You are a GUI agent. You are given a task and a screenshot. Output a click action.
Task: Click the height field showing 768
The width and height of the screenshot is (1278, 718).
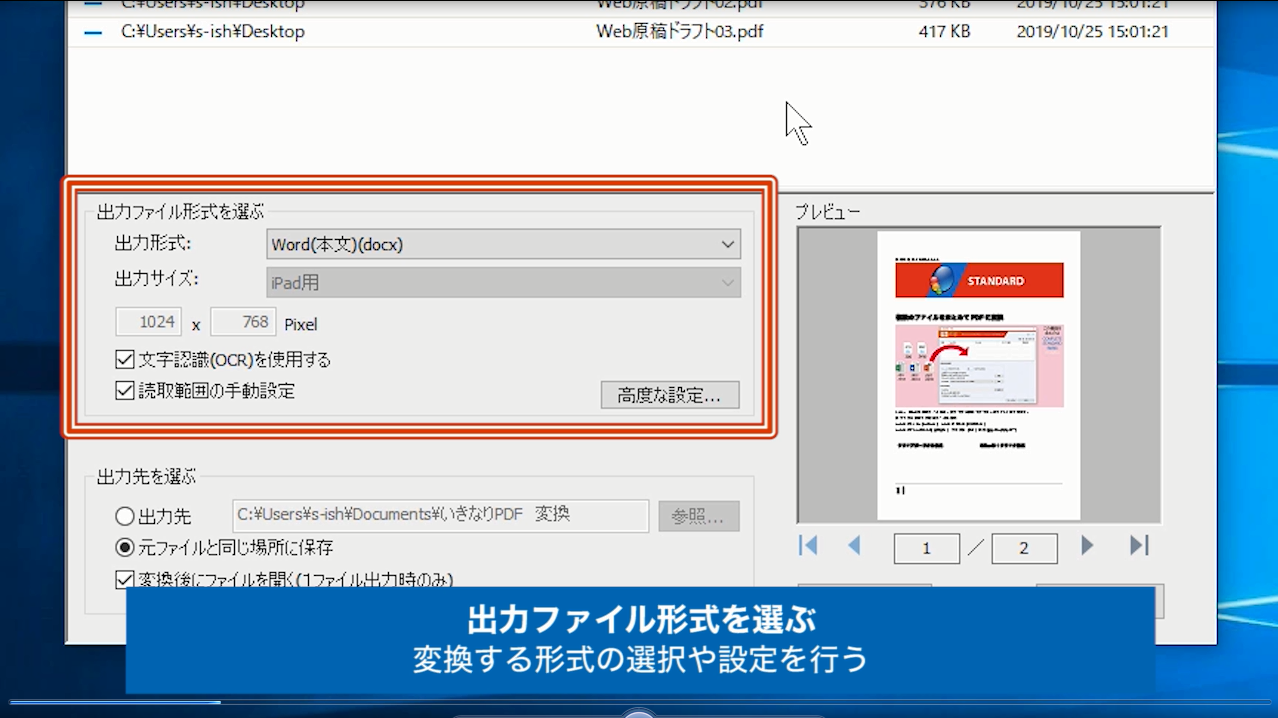pyautogui.click(x=242, y=322)
